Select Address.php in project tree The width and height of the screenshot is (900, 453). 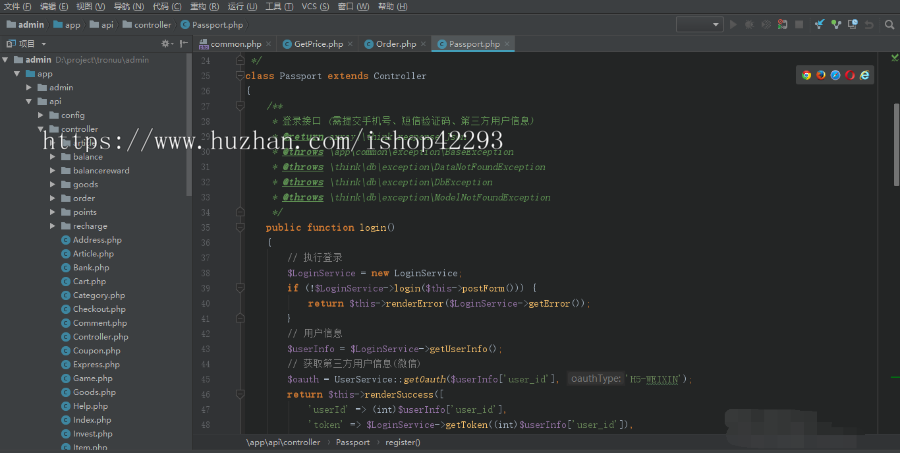point(91,240)
